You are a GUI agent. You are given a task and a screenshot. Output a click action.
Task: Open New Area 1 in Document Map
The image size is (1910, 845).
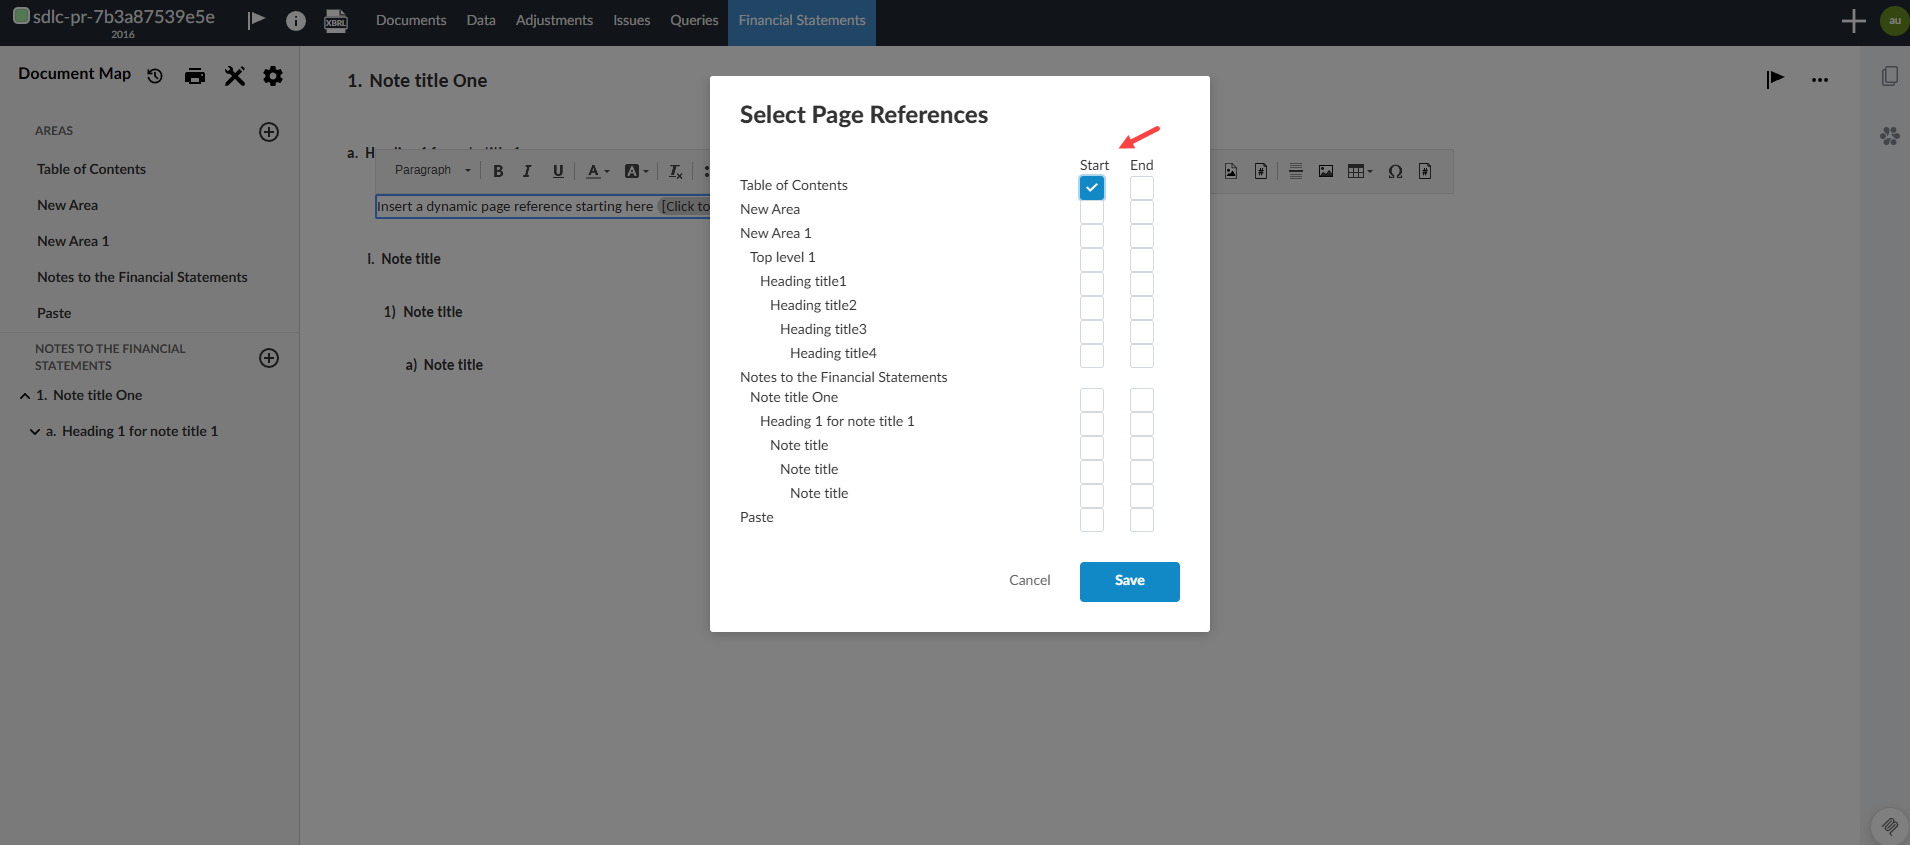click(x=73, y=241)
